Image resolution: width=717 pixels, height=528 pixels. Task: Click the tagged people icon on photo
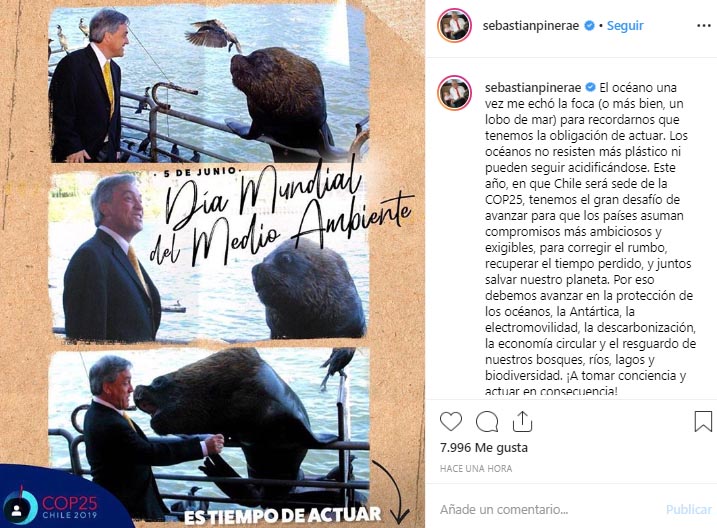pos(17,510)
